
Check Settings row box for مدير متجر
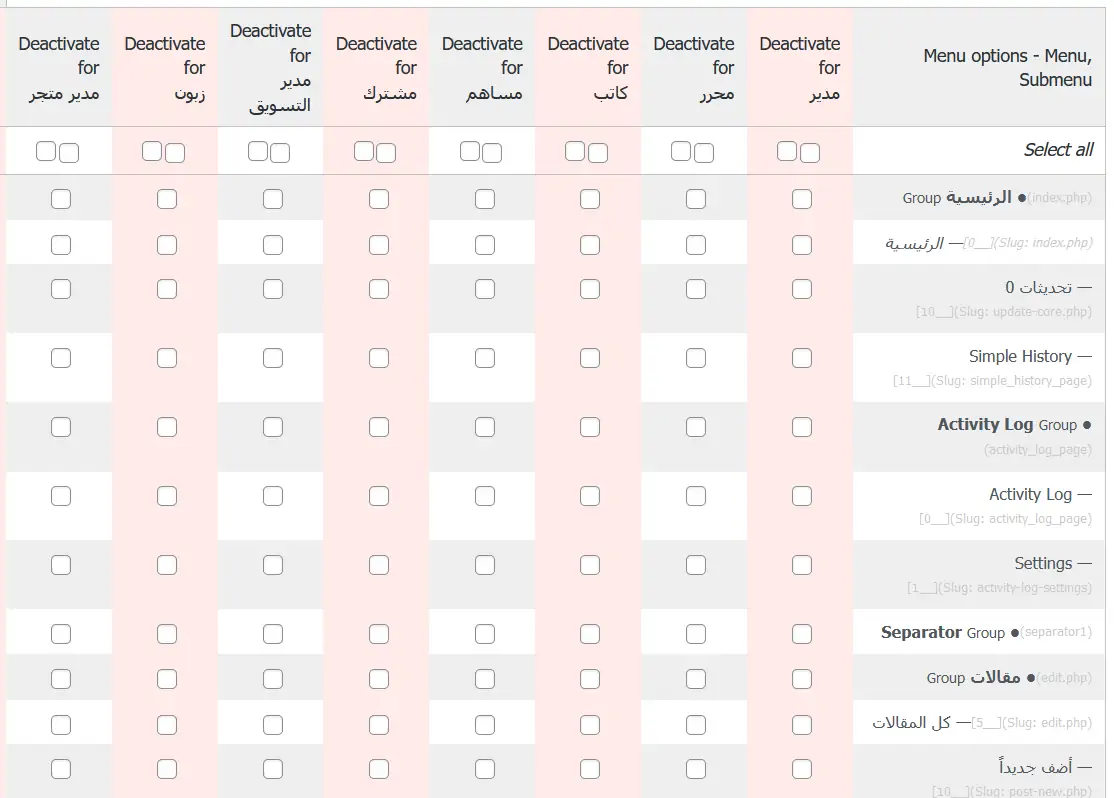[61, 565]
